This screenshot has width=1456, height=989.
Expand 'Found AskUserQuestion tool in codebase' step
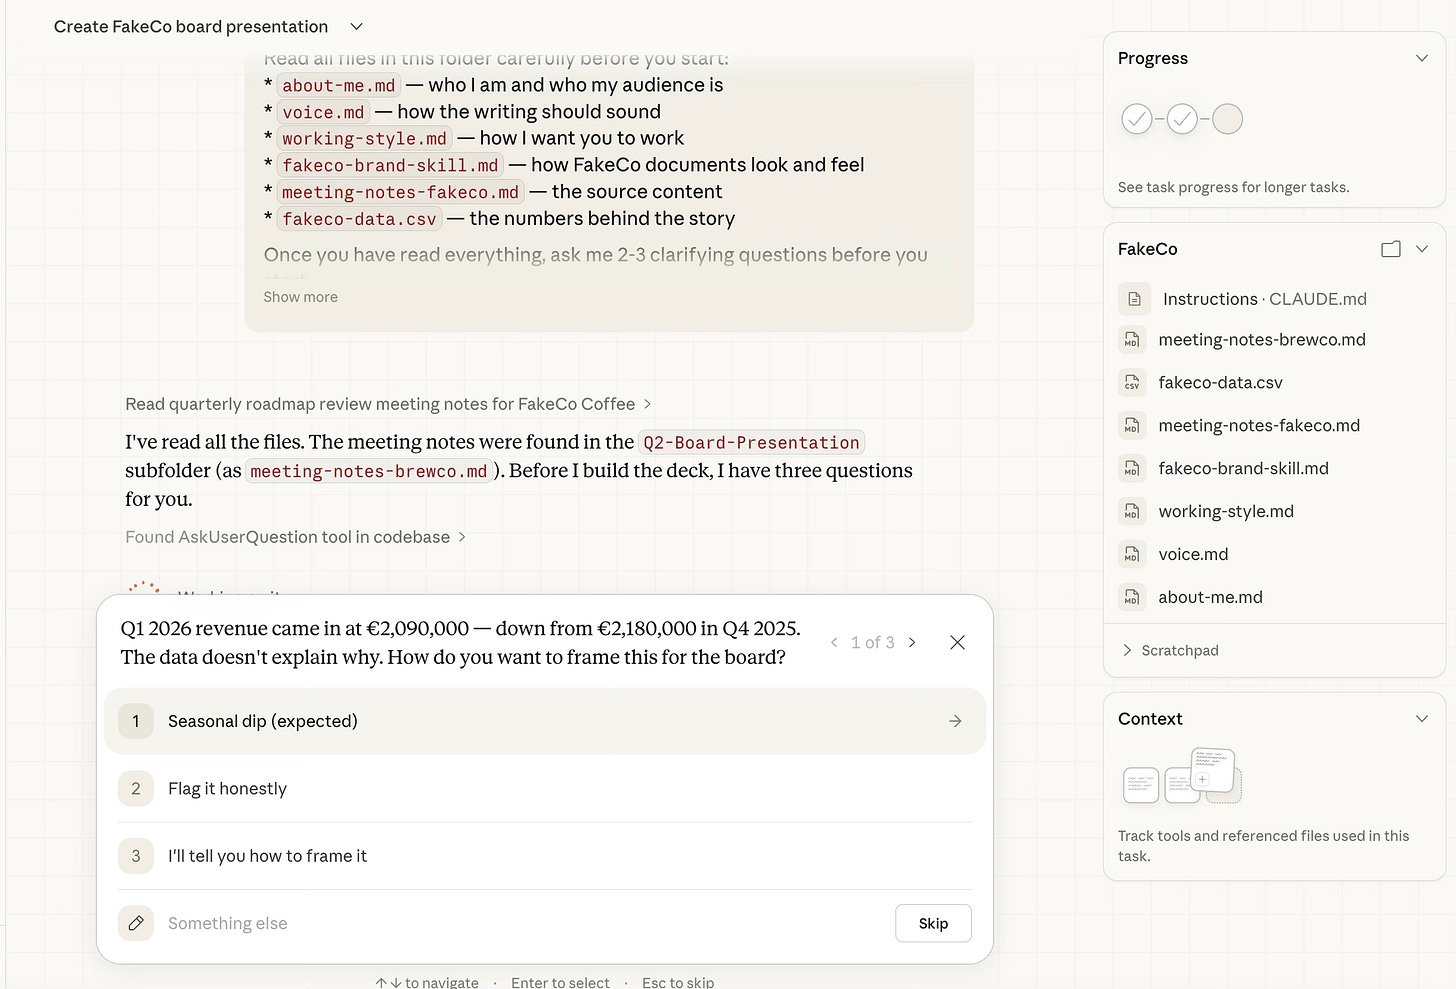click(x=295, y=537)
